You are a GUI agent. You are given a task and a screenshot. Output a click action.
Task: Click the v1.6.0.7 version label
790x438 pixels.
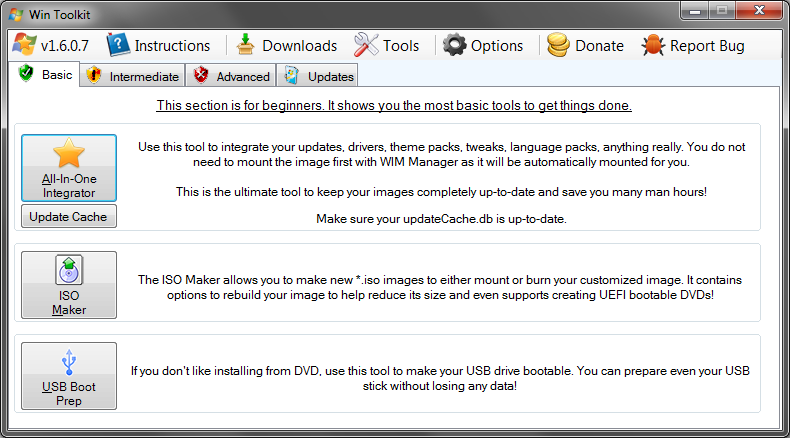[64, 46]
